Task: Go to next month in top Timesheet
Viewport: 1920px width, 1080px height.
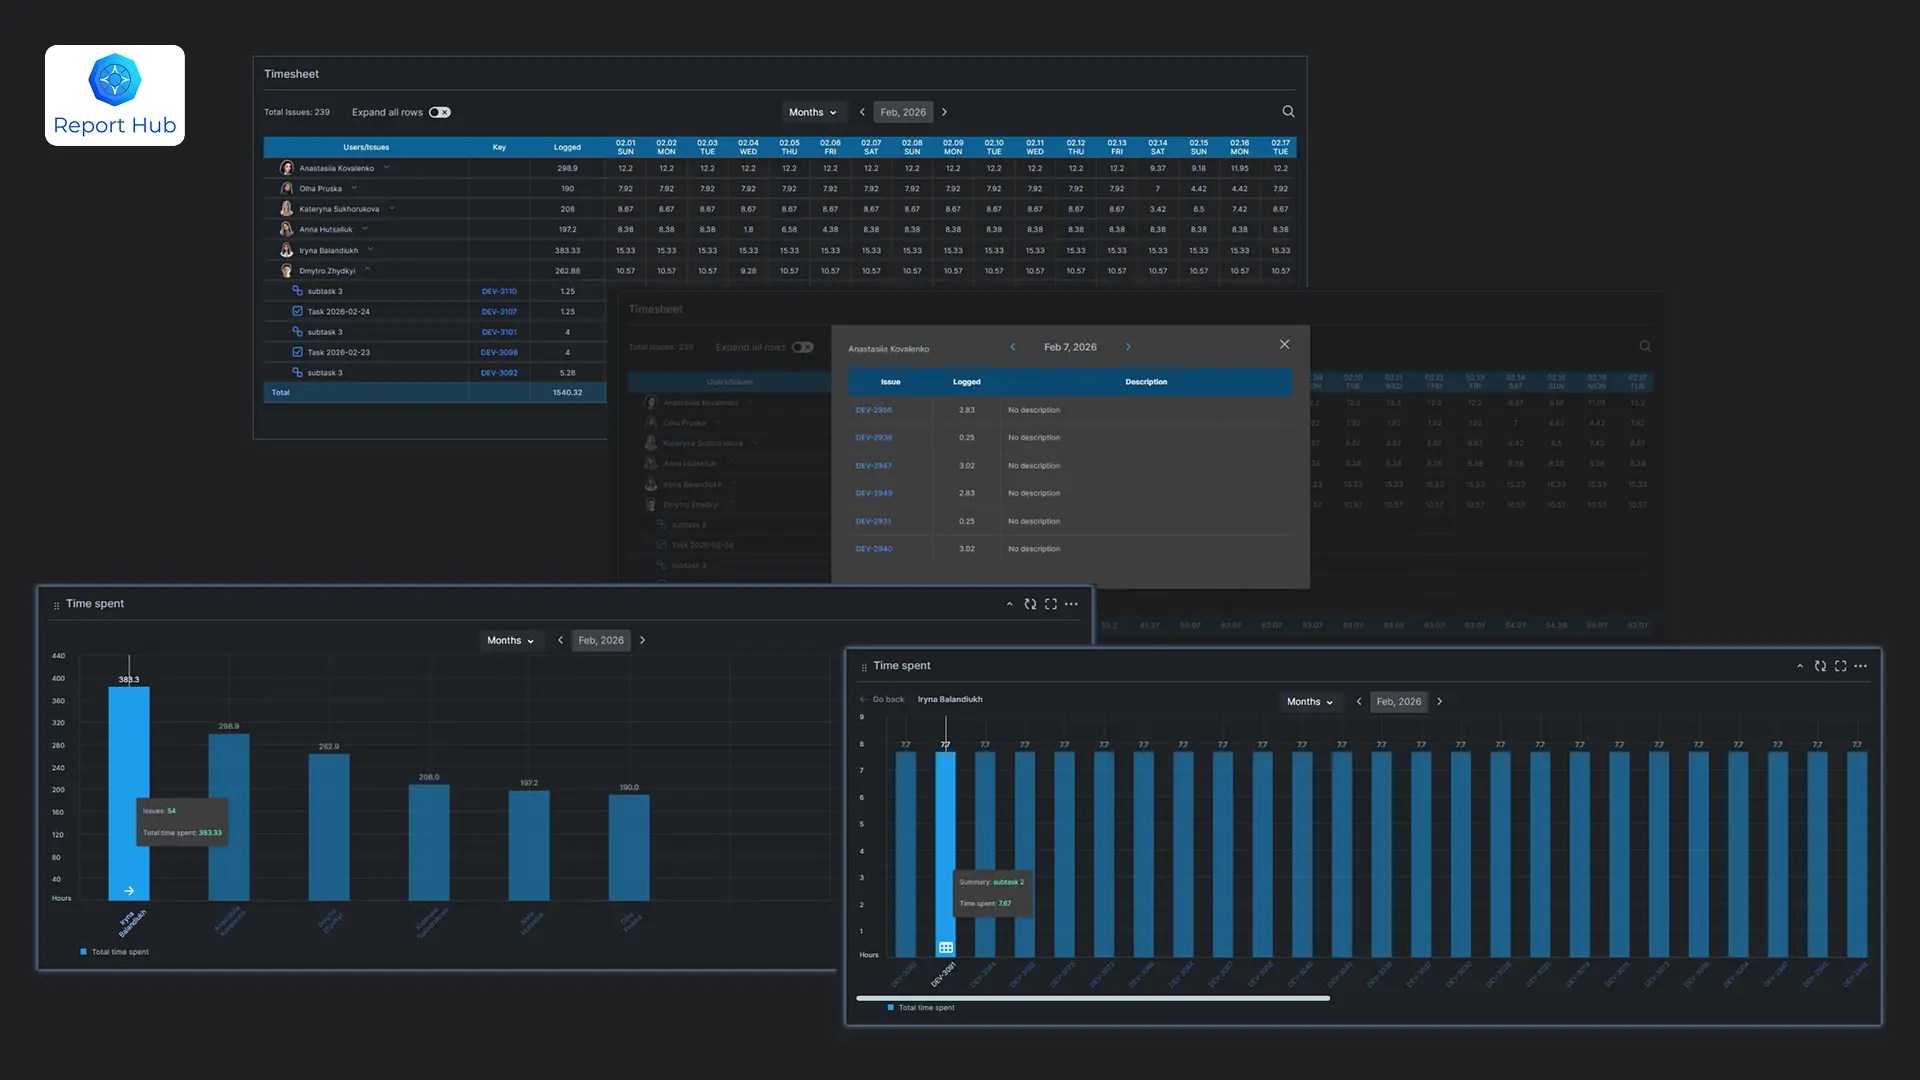Action: pyautogui.click(x=944, y=112)
